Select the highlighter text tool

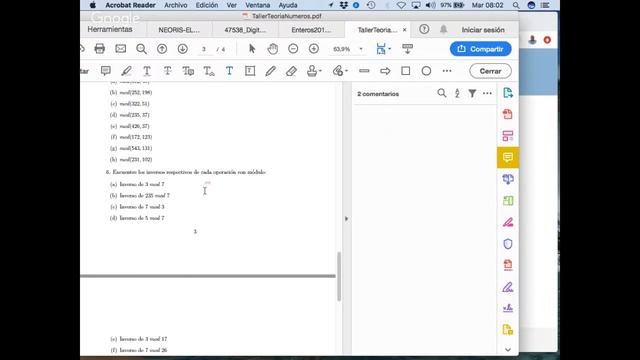coord(126,71)
